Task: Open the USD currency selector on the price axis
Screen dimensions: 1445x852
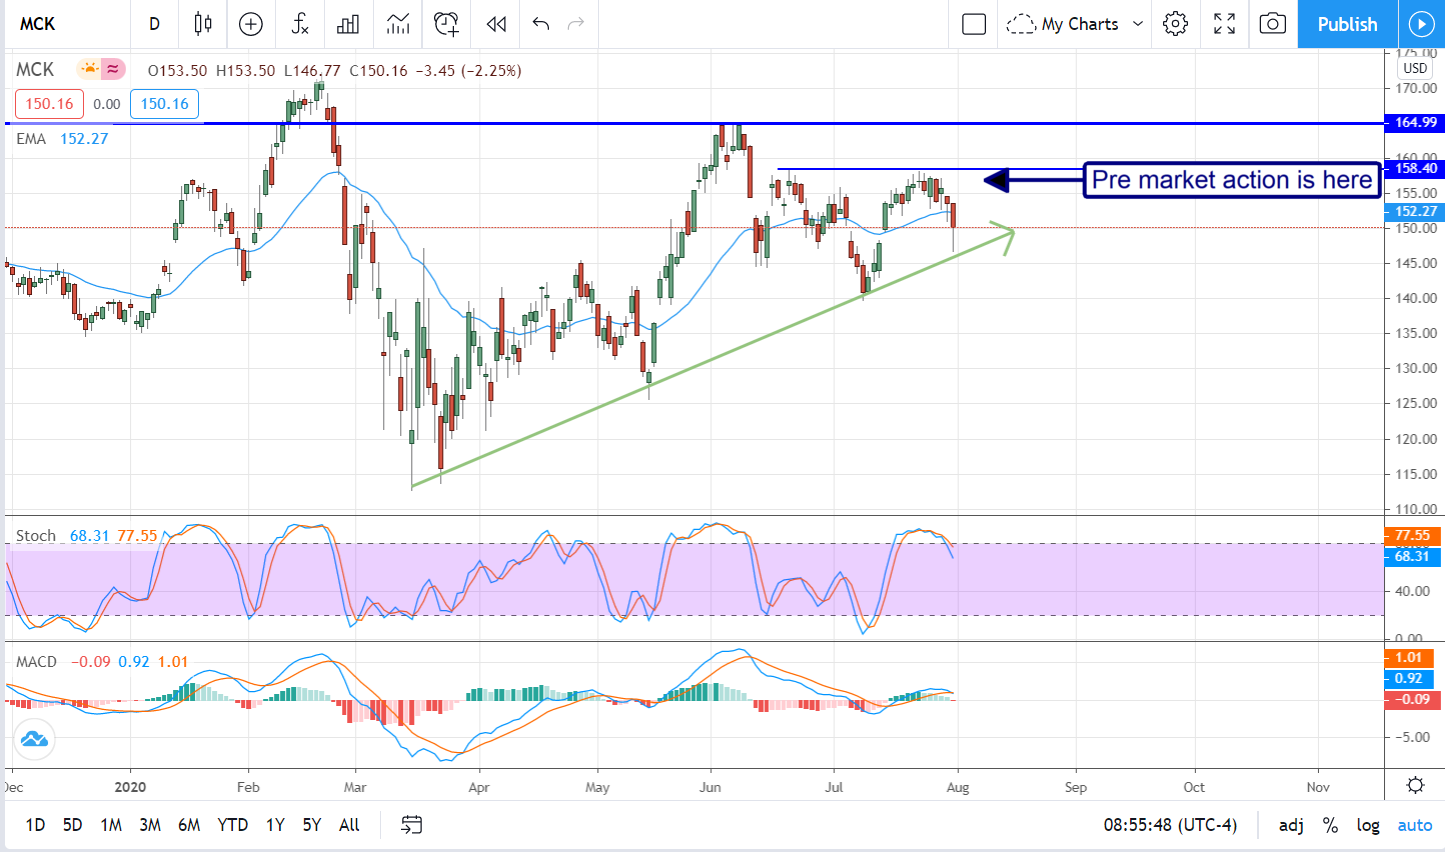Action: (1415, 68)
